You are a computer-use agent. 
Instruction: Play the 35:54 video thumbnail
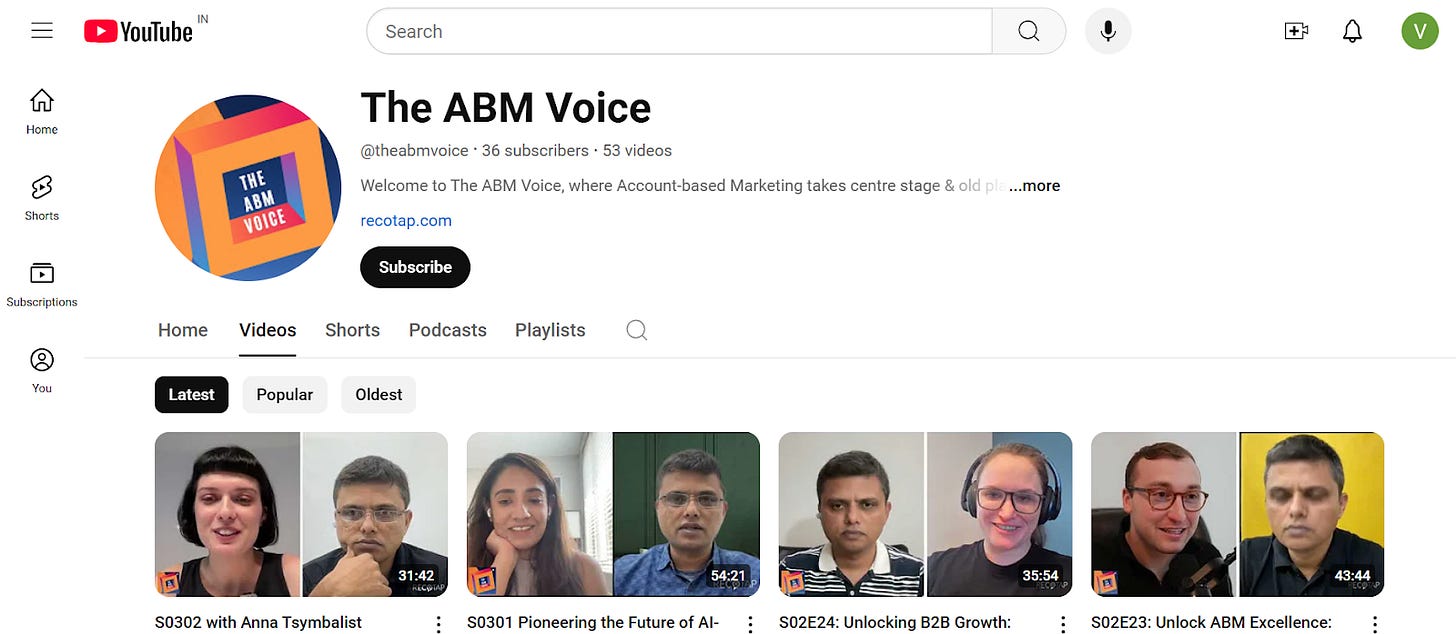pyautogui.click(x=925, y=514)
